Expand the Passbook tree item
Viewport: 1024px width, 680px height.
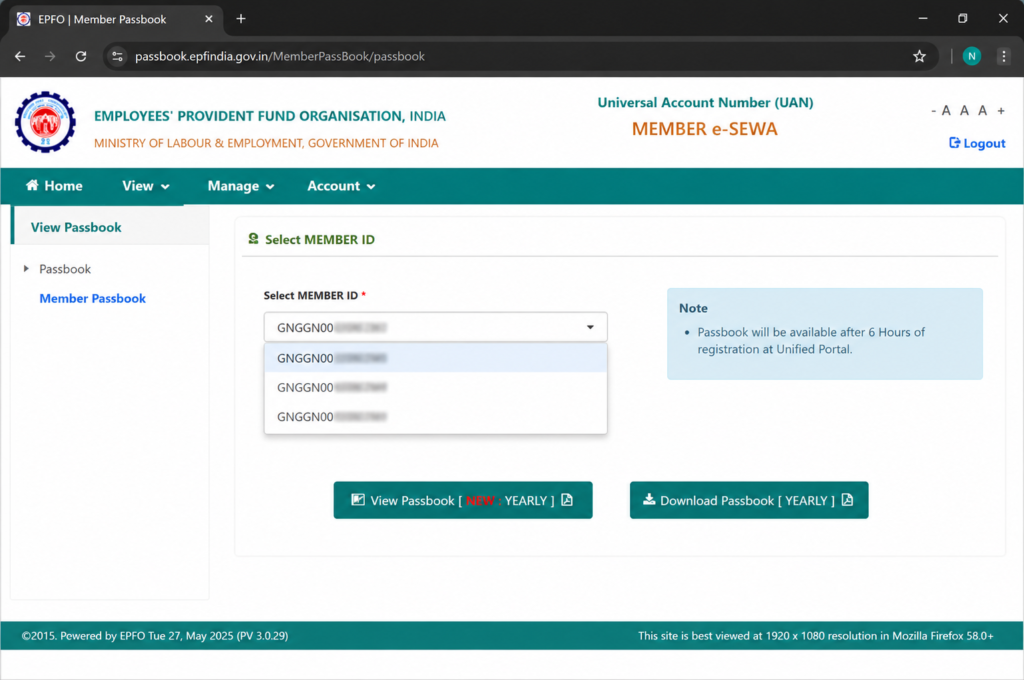(26, 268)
